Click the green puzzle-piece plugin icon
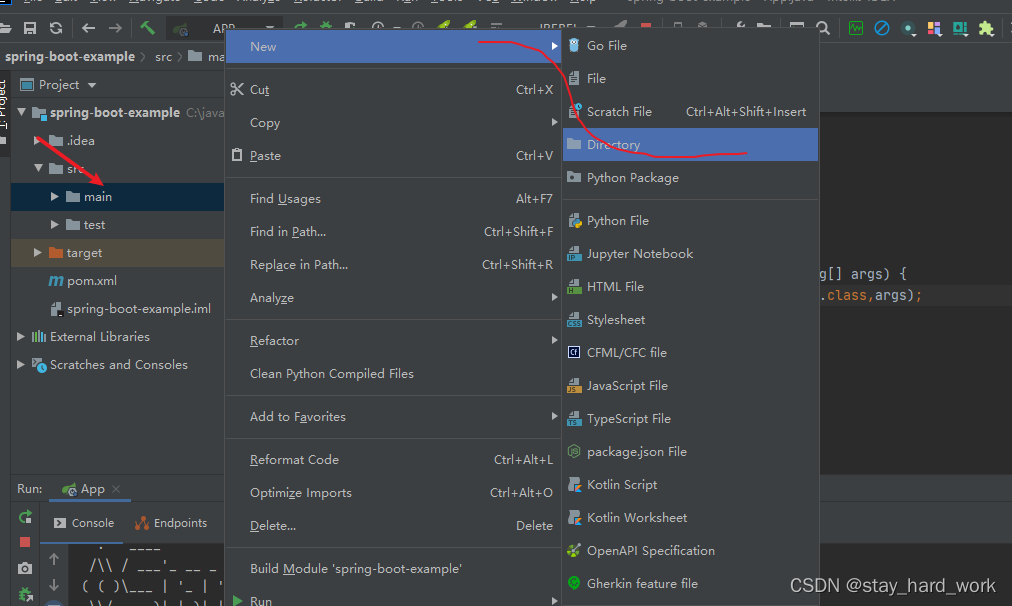Screen dimensions: 1012x606 click(x=986, y=28)
